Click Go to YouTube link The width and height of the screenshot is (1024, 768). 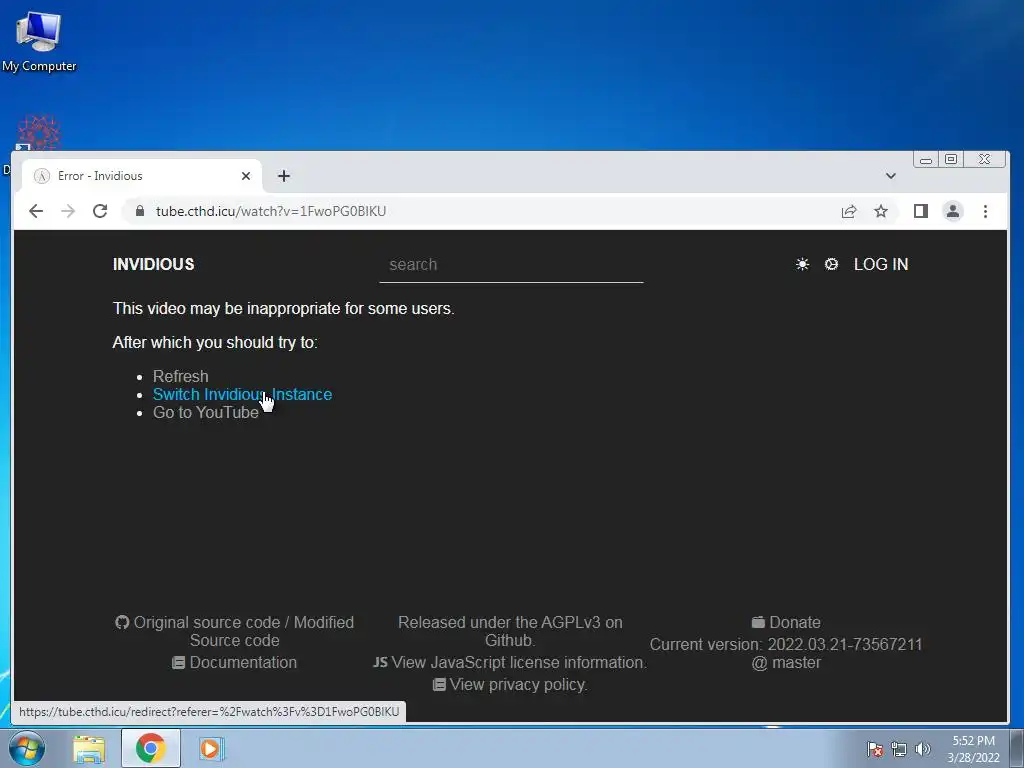[x=206, y=413]
